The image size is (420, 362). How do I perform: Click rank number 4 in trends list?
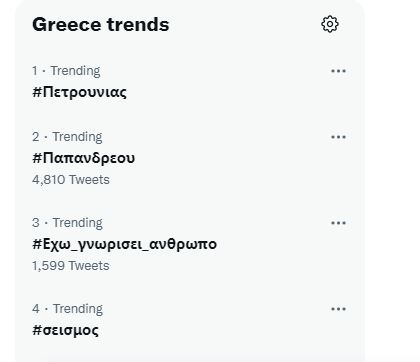click(x=36, y=309)
